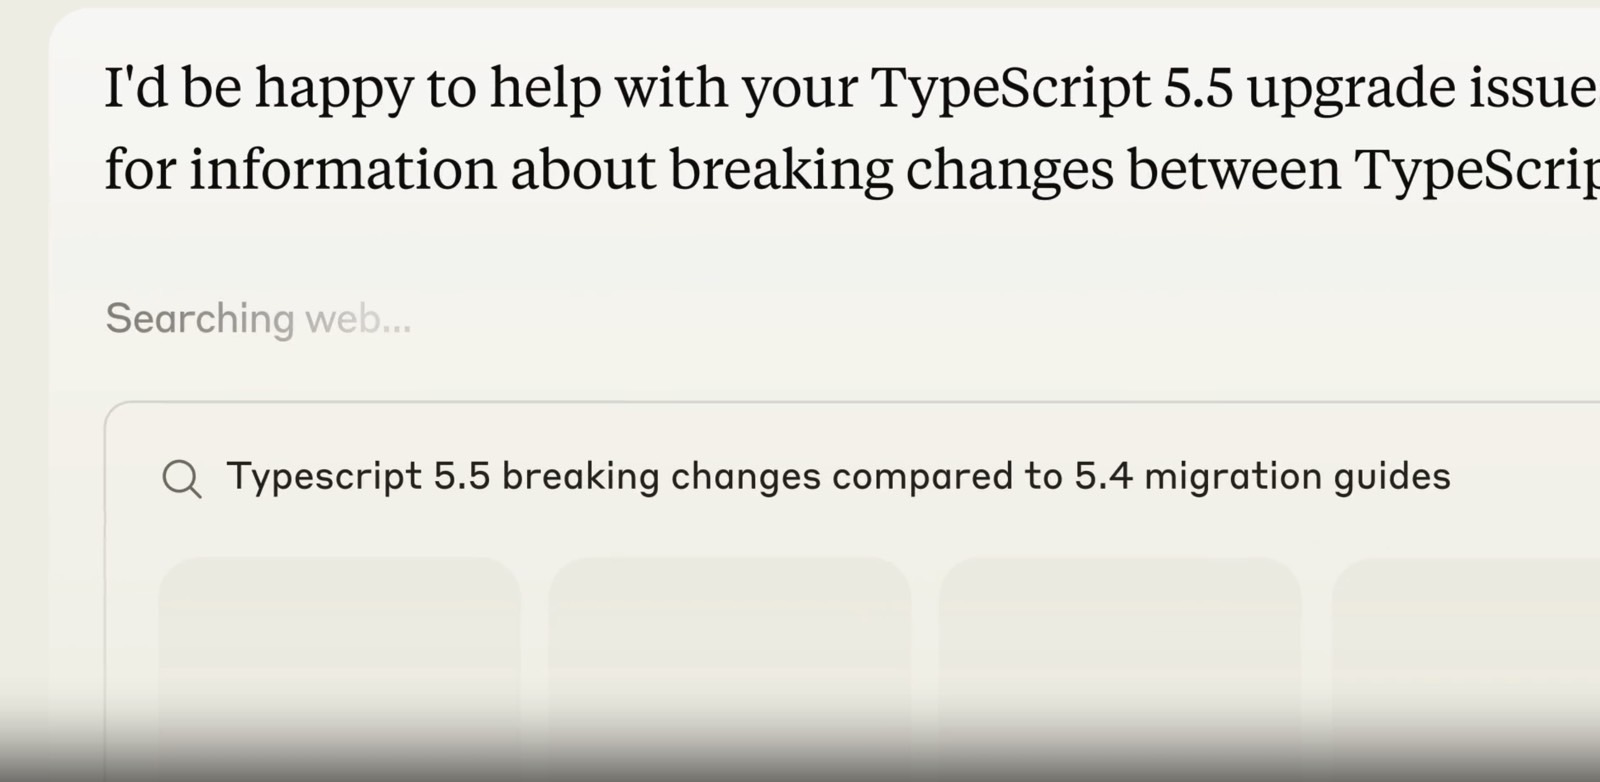Select the 'Searching web...' status text
Screen dimensions: 1600x782
(258, 319)
